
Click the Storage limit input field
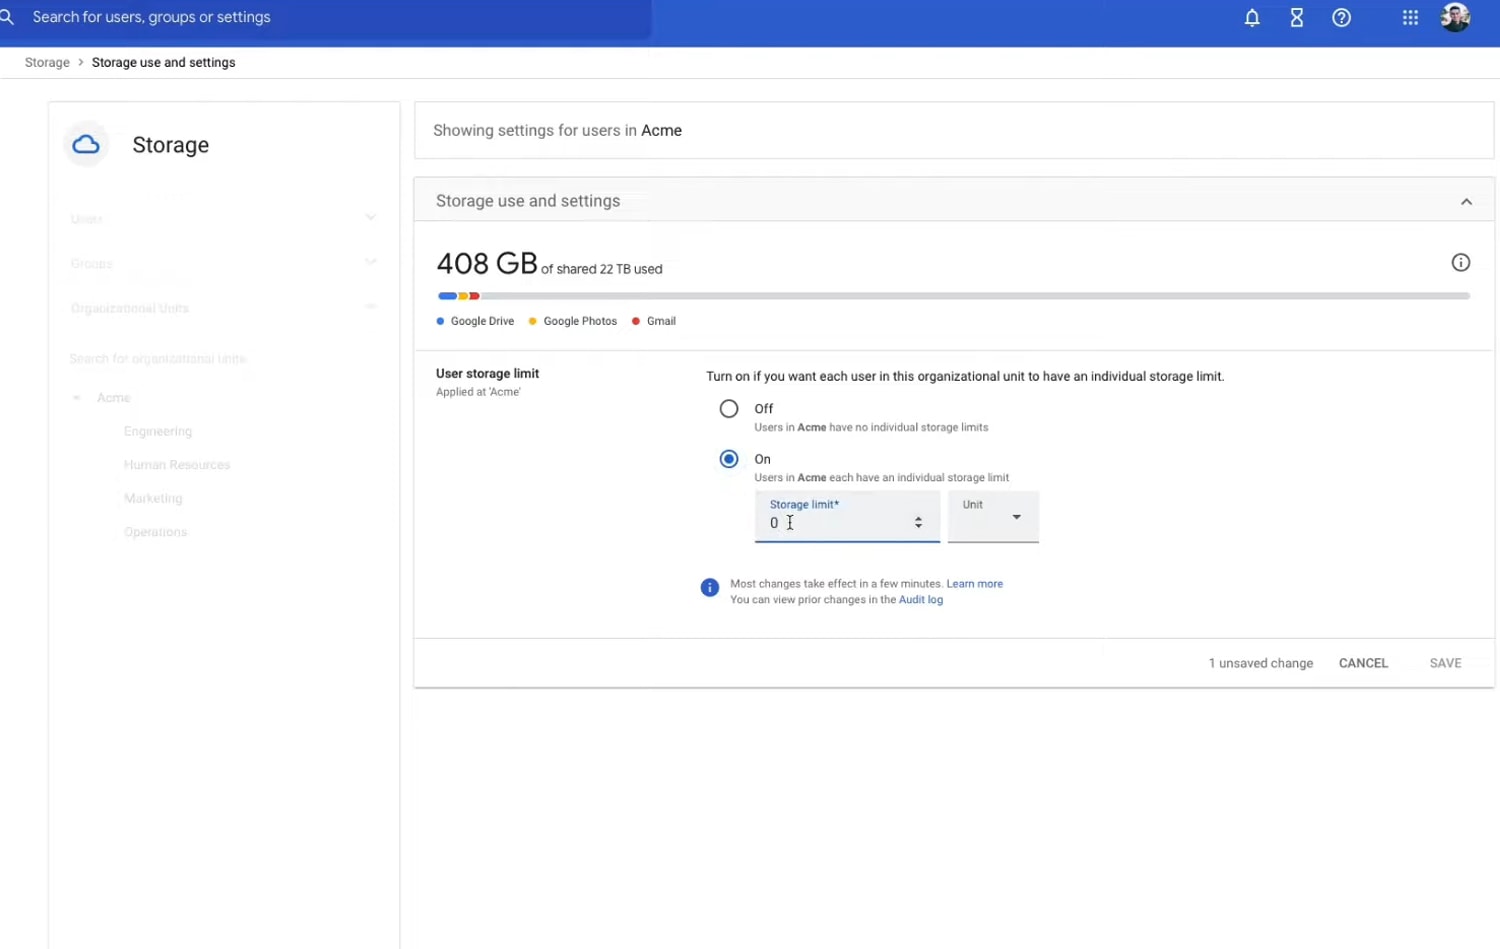tap(840, 522)
